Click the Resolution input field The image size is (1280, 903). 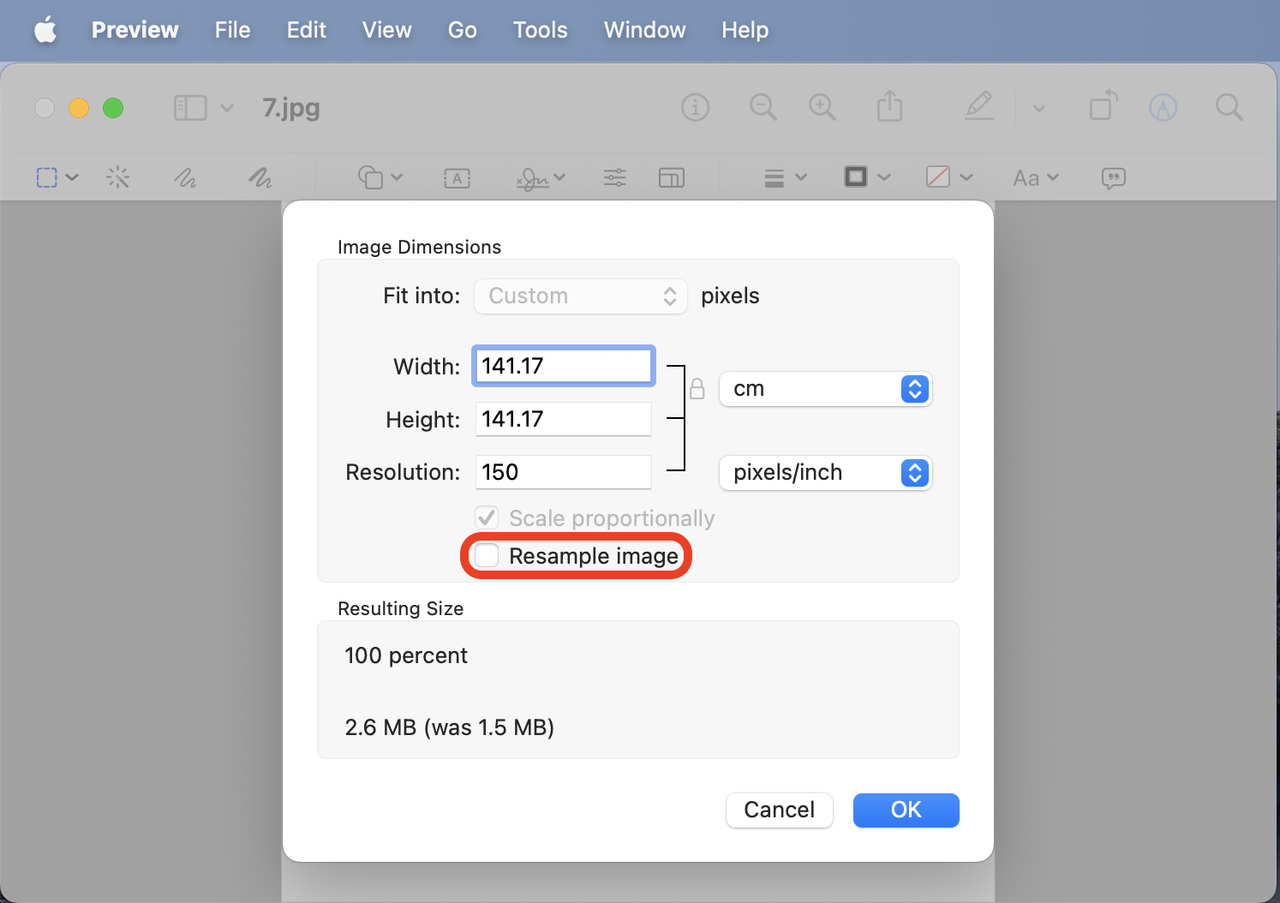[563, 472]
